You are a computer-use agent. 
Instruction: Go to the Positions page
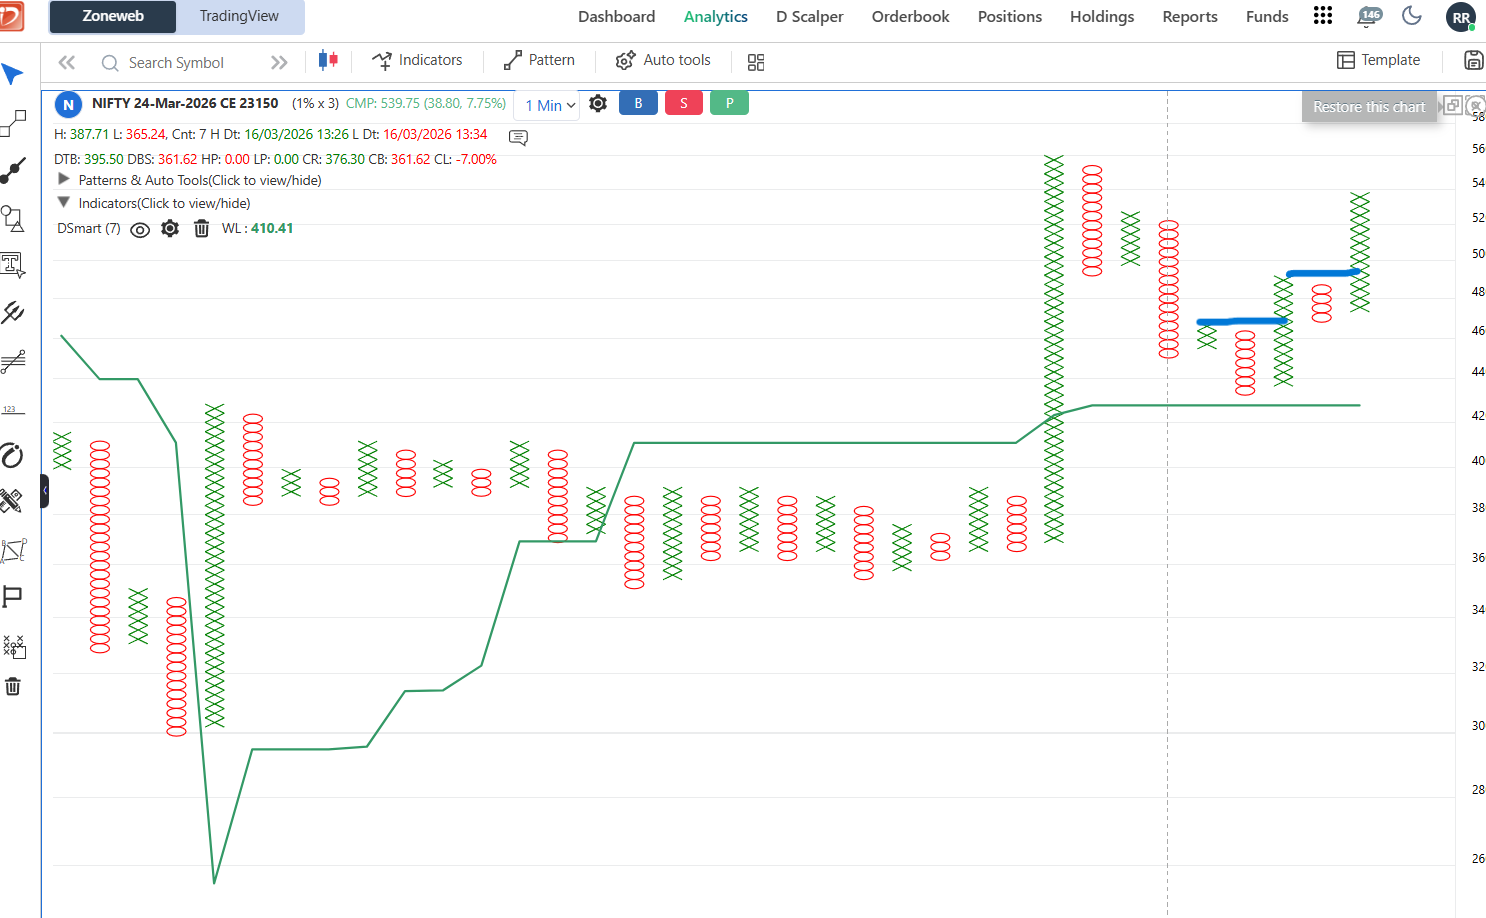pos(1009,16)
